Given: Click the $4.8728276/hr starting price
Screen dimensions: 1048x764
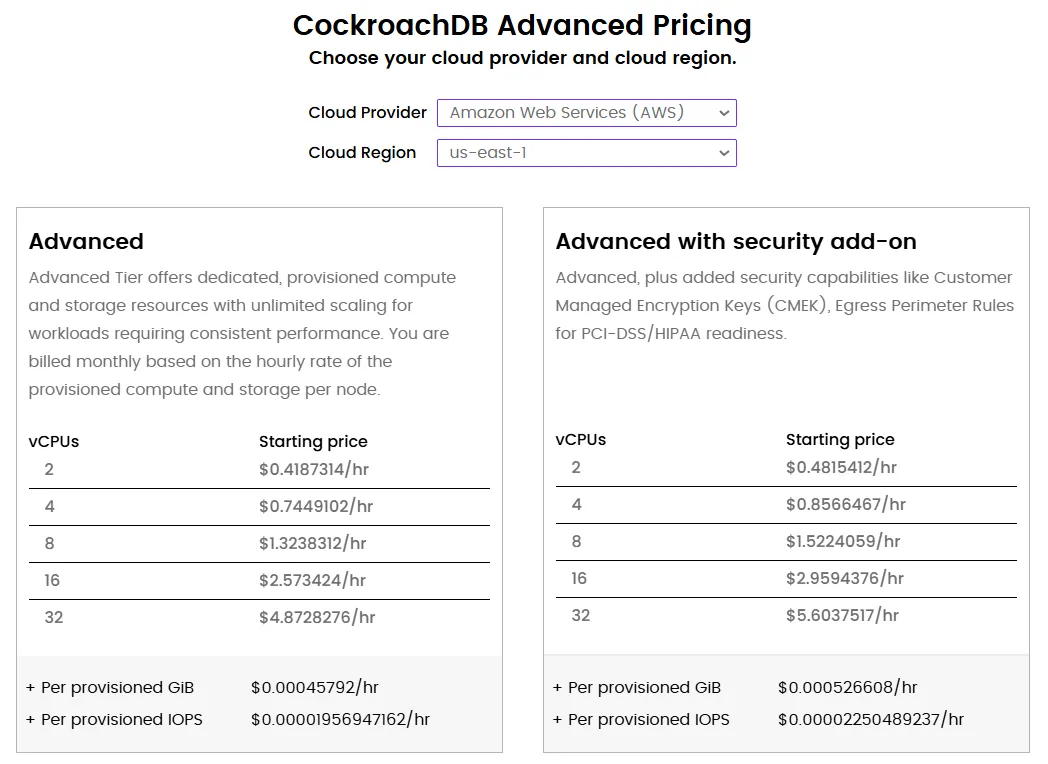Looking at the screenshot, I should pos(317,617).
